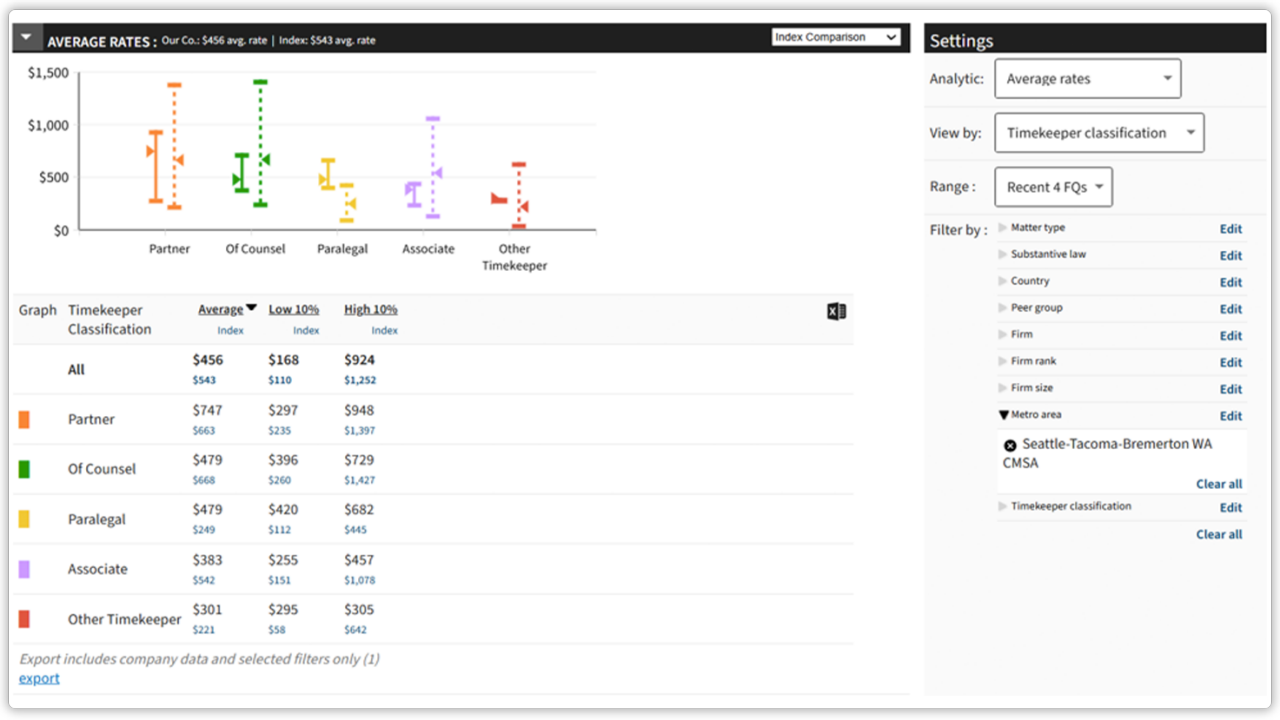The image size is (1280, 720).
Task: Open the Index Comparison dropdown
Action: (x=836, y=37)
